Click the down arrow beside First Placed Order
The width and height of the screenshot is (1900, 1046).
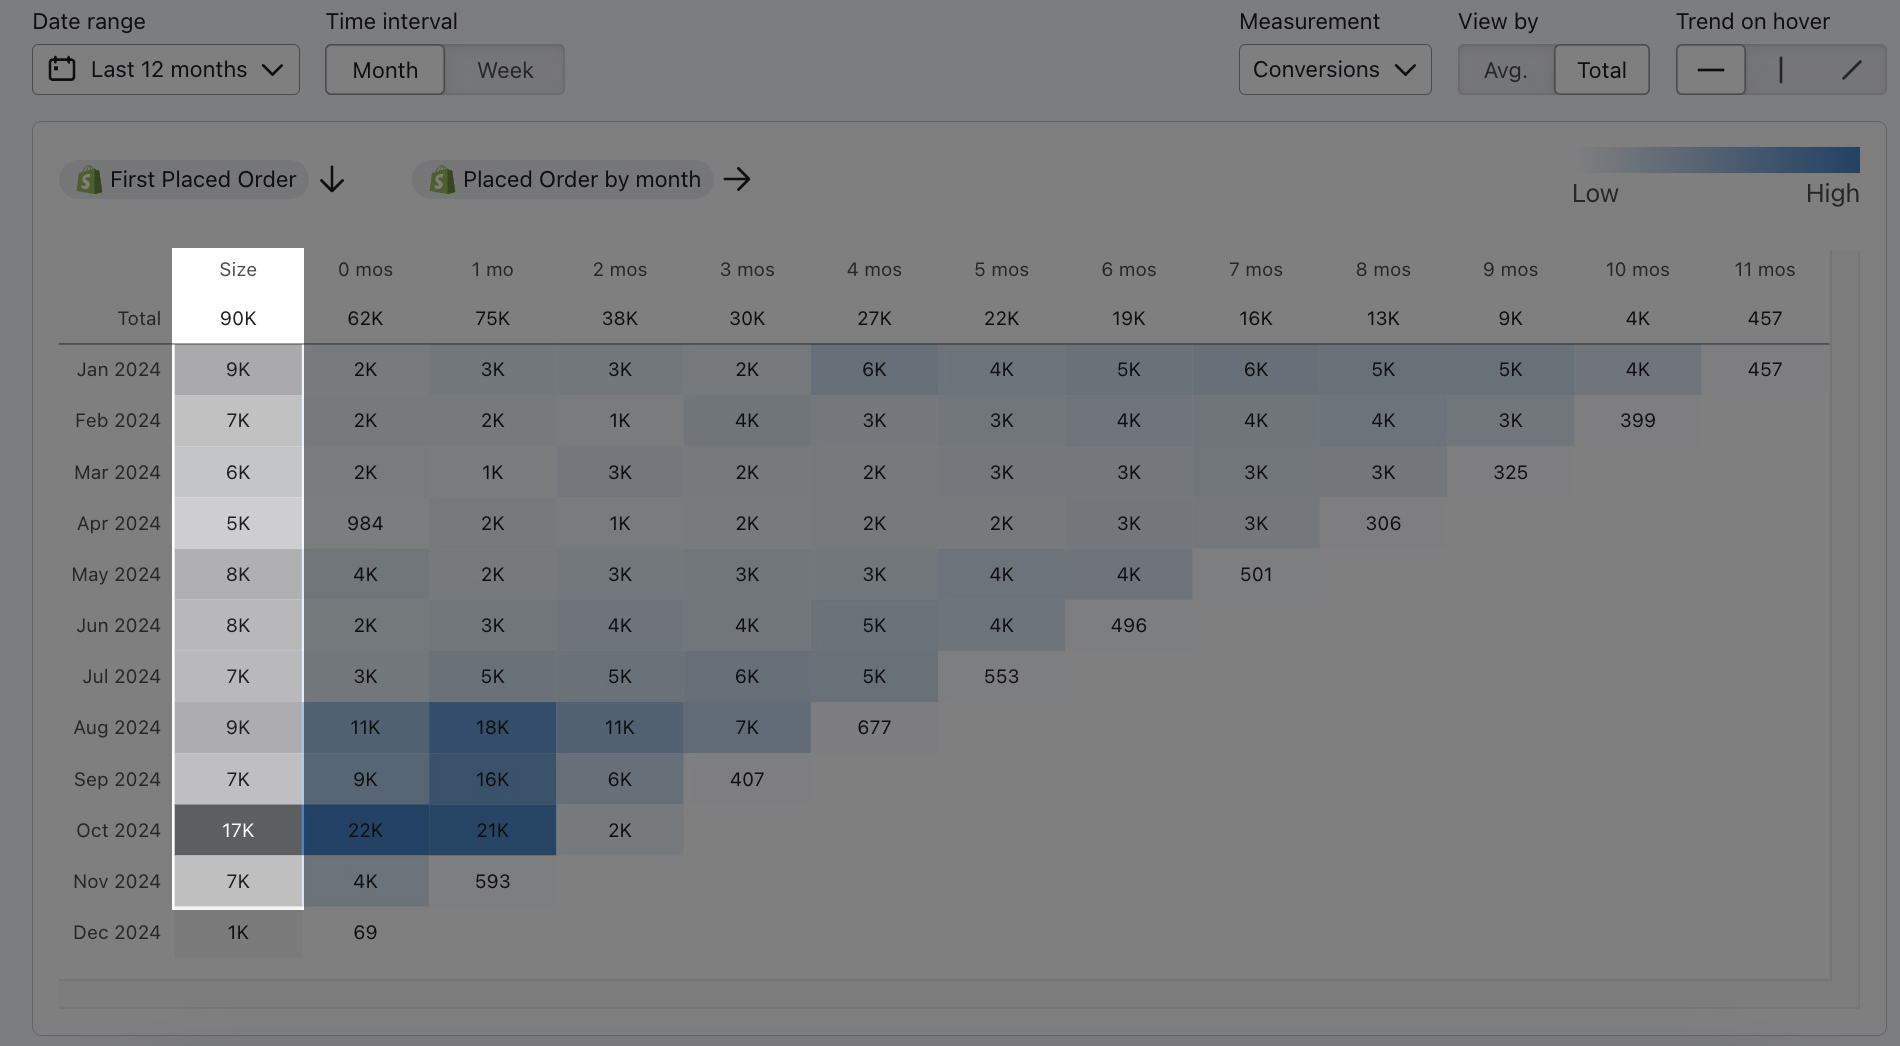click(332, 180)
